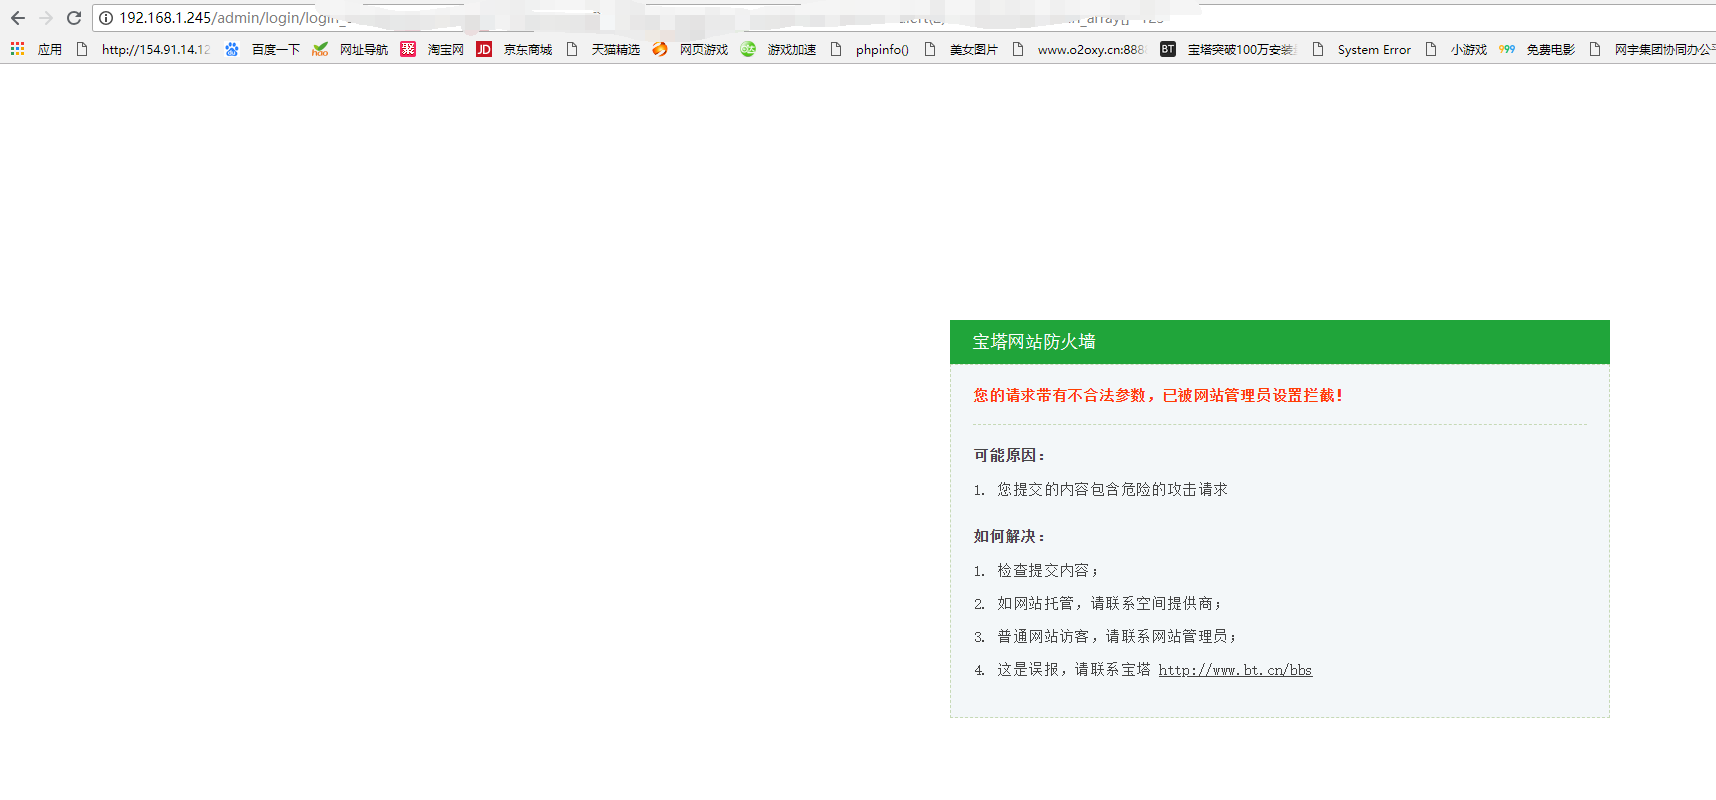Click the page icon before 网宇集团协同办公
Screen dimensions: 1716x800
pos(1595,49)
